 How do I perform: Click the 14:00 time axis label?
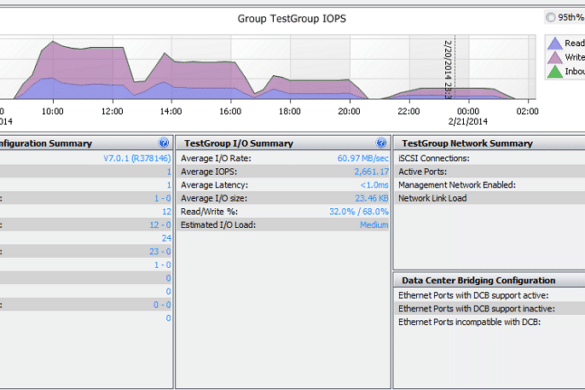171,111
